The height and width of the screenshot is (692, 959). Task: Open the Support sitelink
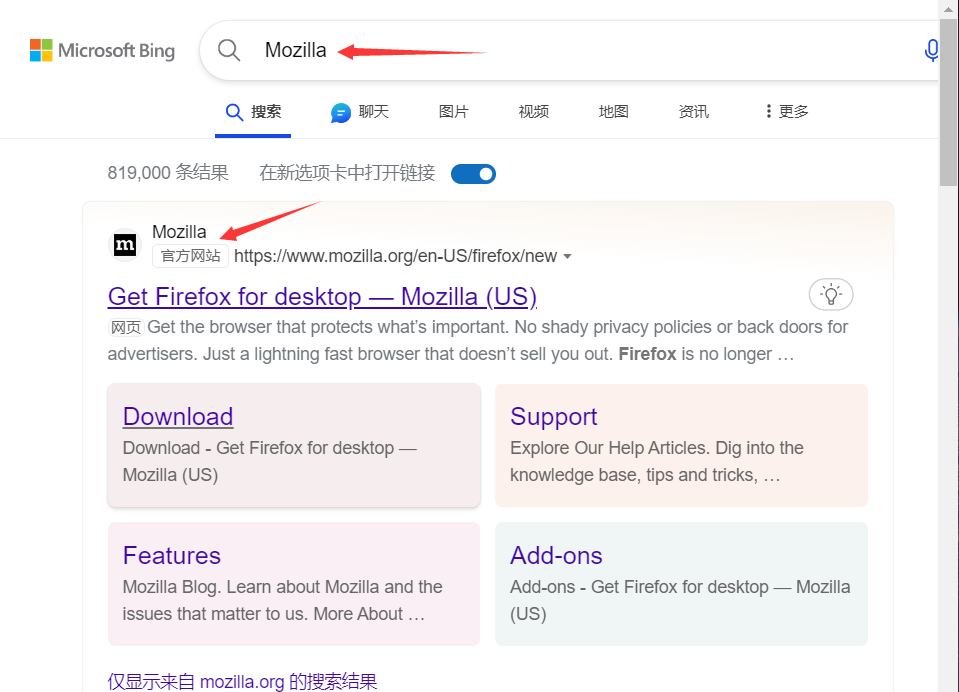pyautogui.click(x=554, y=417)
